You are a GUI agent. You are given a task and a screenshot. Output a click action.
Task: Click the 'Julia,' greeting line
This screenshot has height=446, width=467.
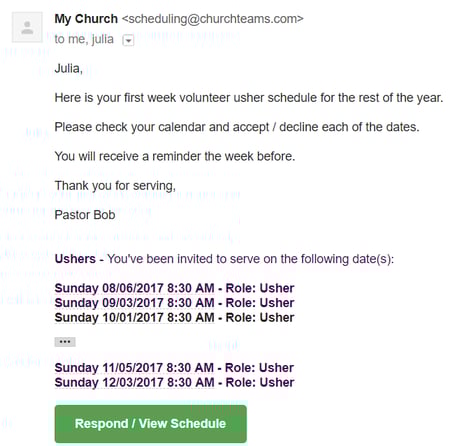[68, 68]
